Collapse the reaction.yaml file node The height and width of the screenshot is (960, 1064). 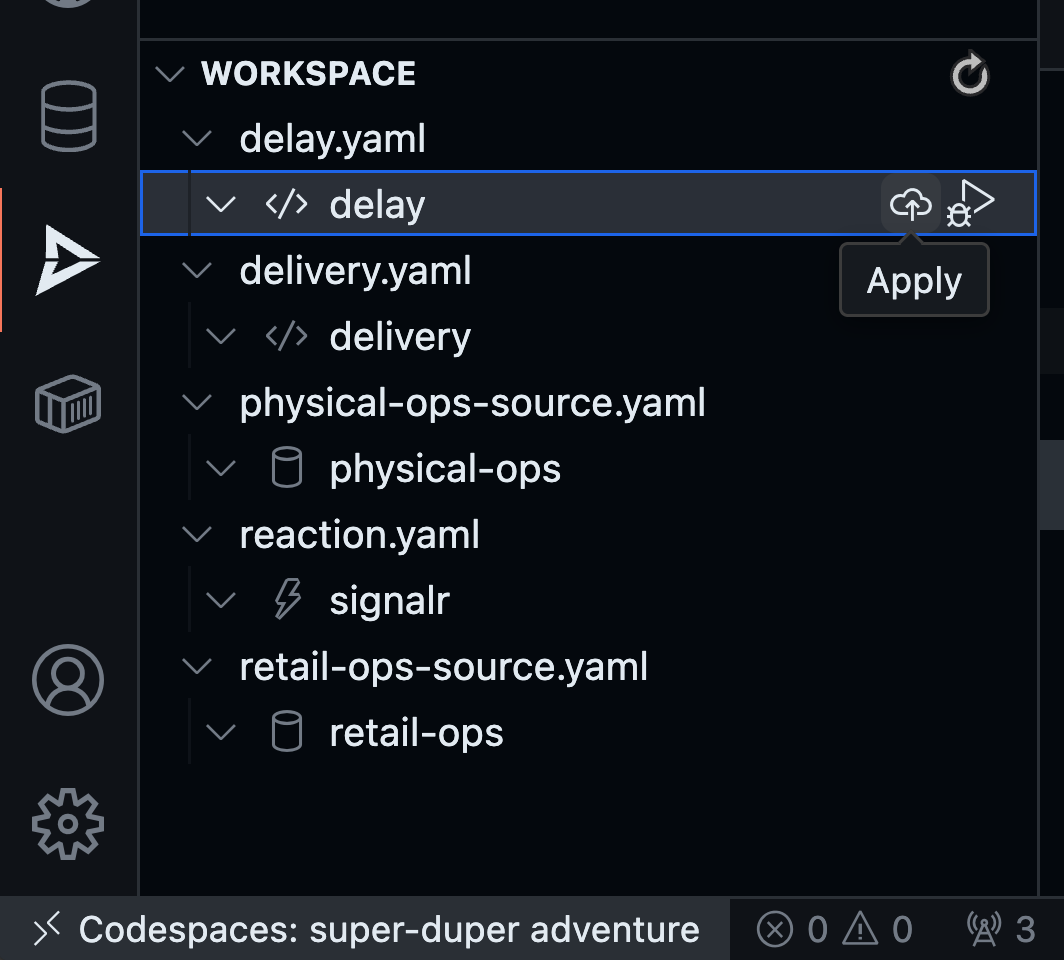[x=199, y=534]
